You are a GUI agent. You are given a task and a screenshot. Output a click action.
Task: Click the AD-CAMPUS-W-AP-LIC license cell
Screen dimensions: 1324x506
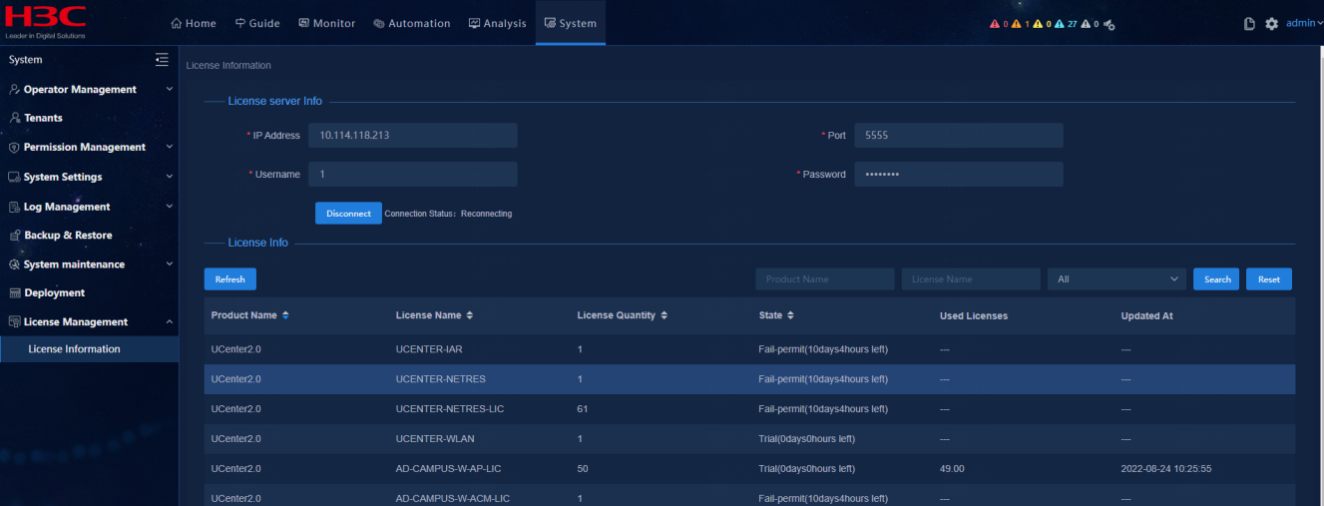click(446, 469)
